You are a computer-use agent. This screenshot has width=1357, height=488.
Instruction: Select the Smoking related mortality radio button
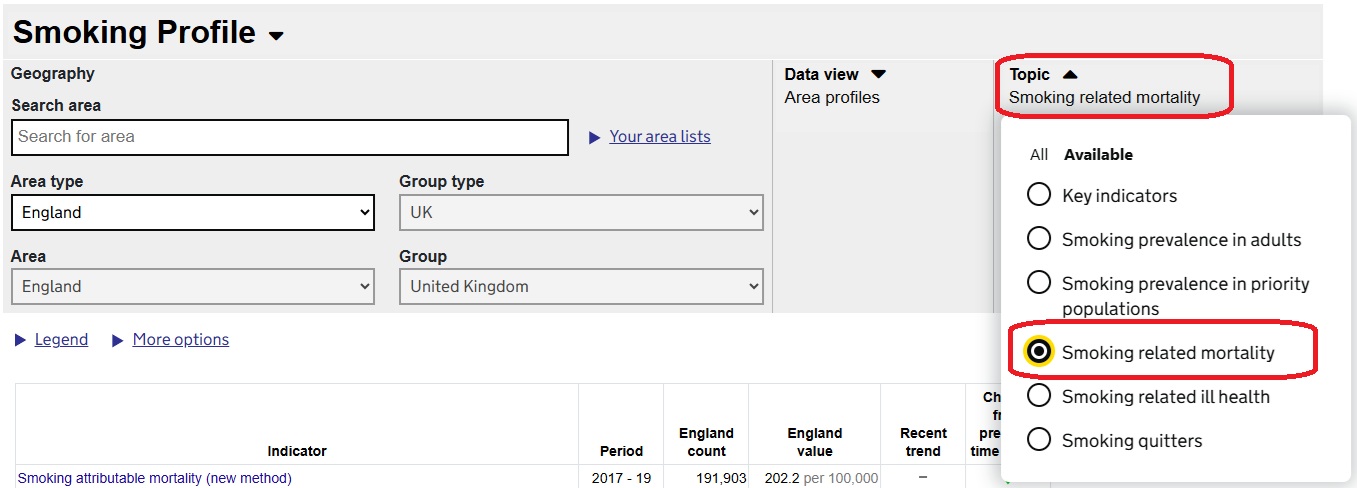click(1039, 351)
